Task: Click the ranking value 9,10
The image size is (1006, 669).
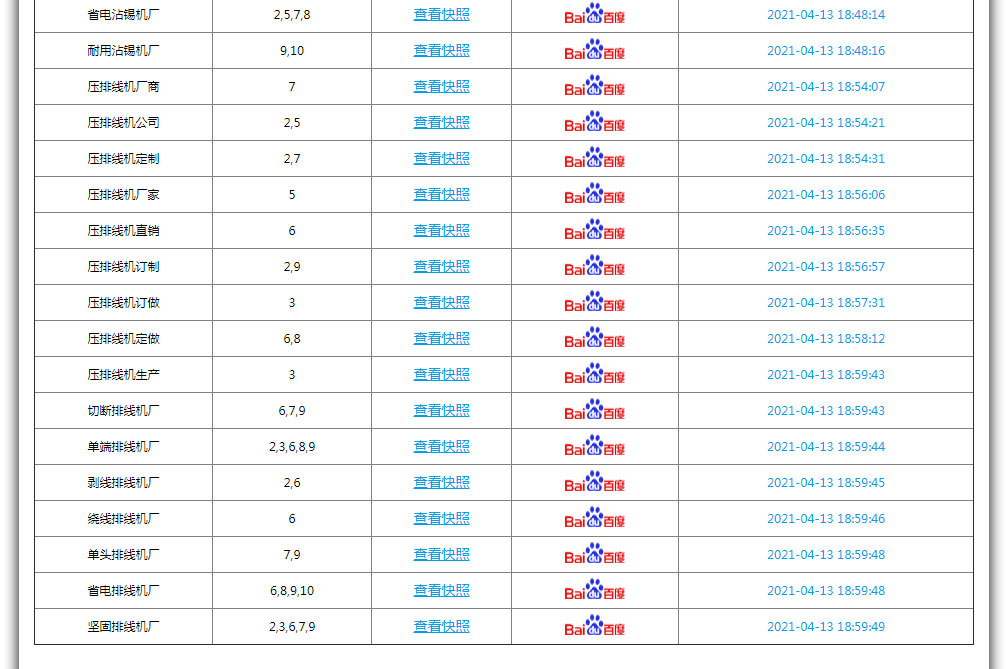Action: pos(292,50)
